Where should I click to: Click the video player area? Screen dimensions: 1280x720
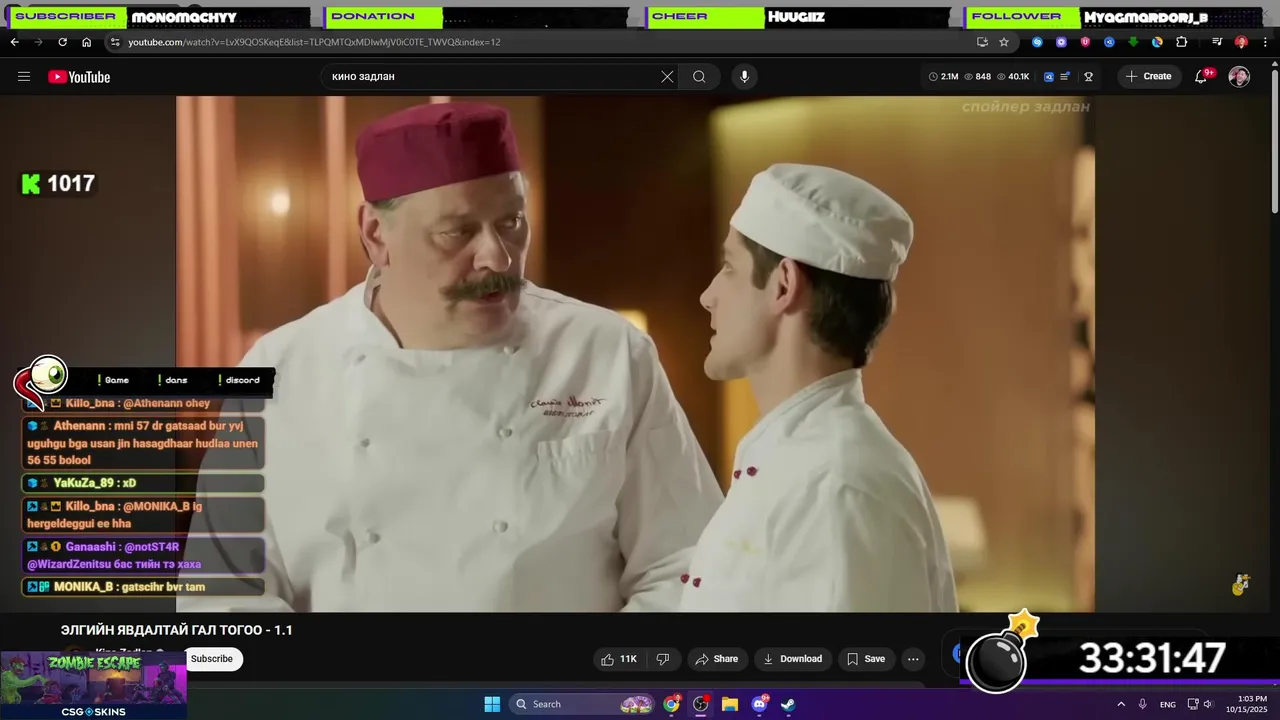tap(635, 354)
